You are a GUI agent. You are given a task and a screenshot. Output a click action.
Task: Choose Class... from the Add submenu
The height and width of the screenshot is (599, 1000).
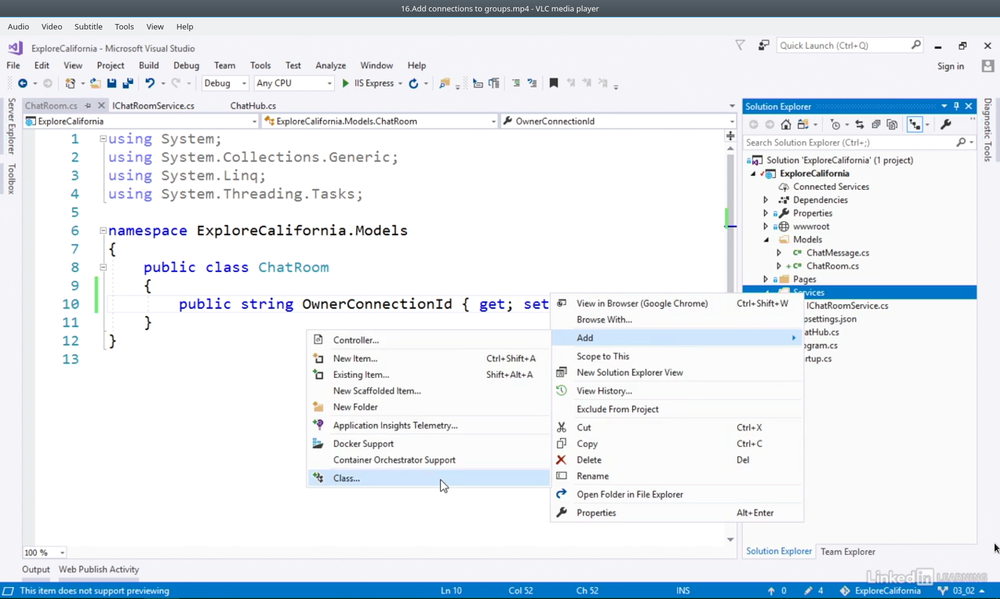429,478
